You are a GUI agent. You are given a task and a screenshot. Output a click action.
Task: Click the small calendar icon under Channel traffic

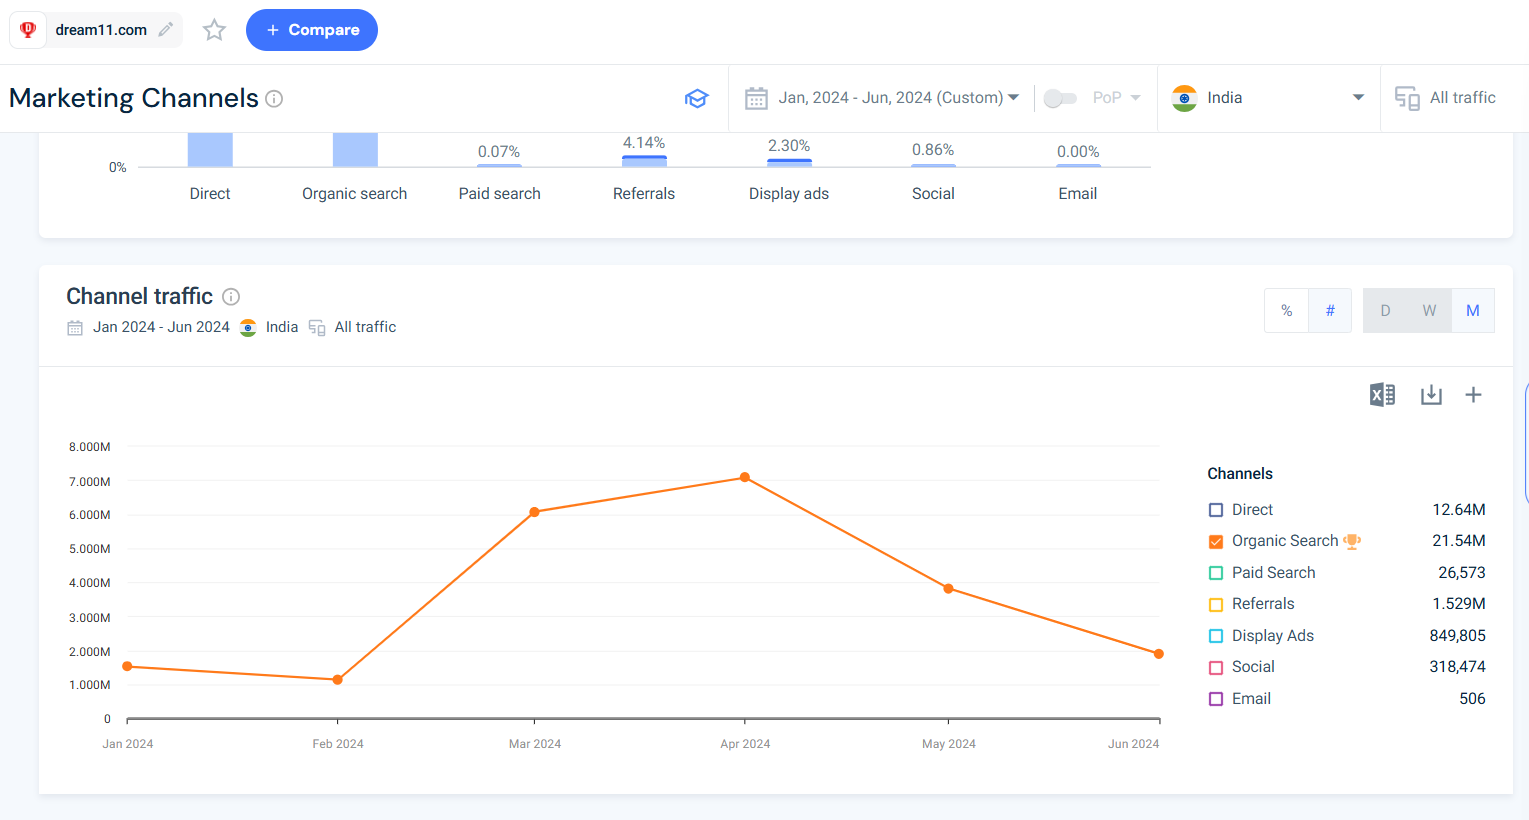(75, 328)
